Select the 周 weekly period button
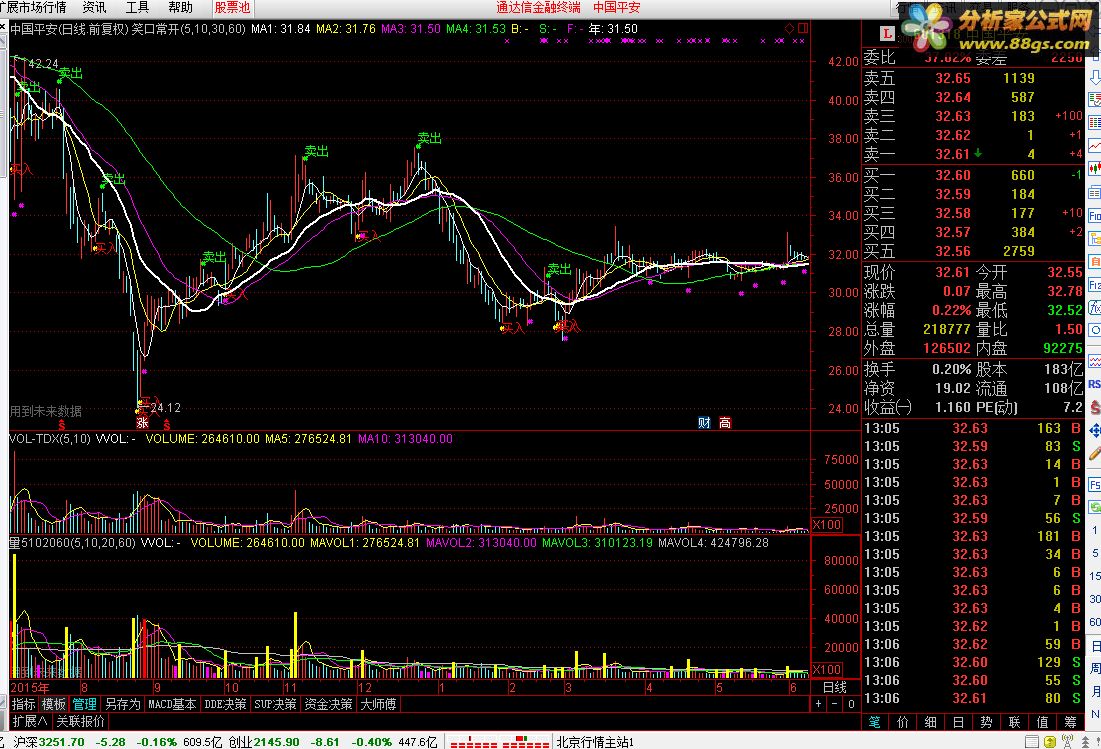Screen dimensions: 1101x749 pyautogui.click(x=1095, y=668)
